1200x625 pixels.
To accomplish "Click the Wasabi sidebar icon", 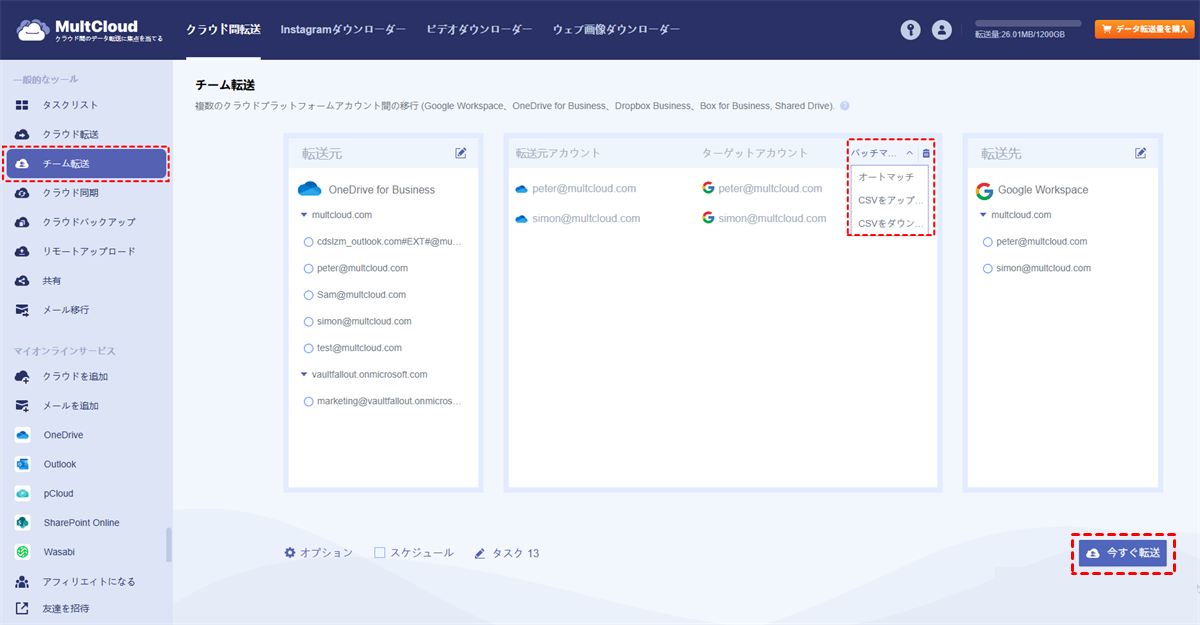I will click(22, 551).
